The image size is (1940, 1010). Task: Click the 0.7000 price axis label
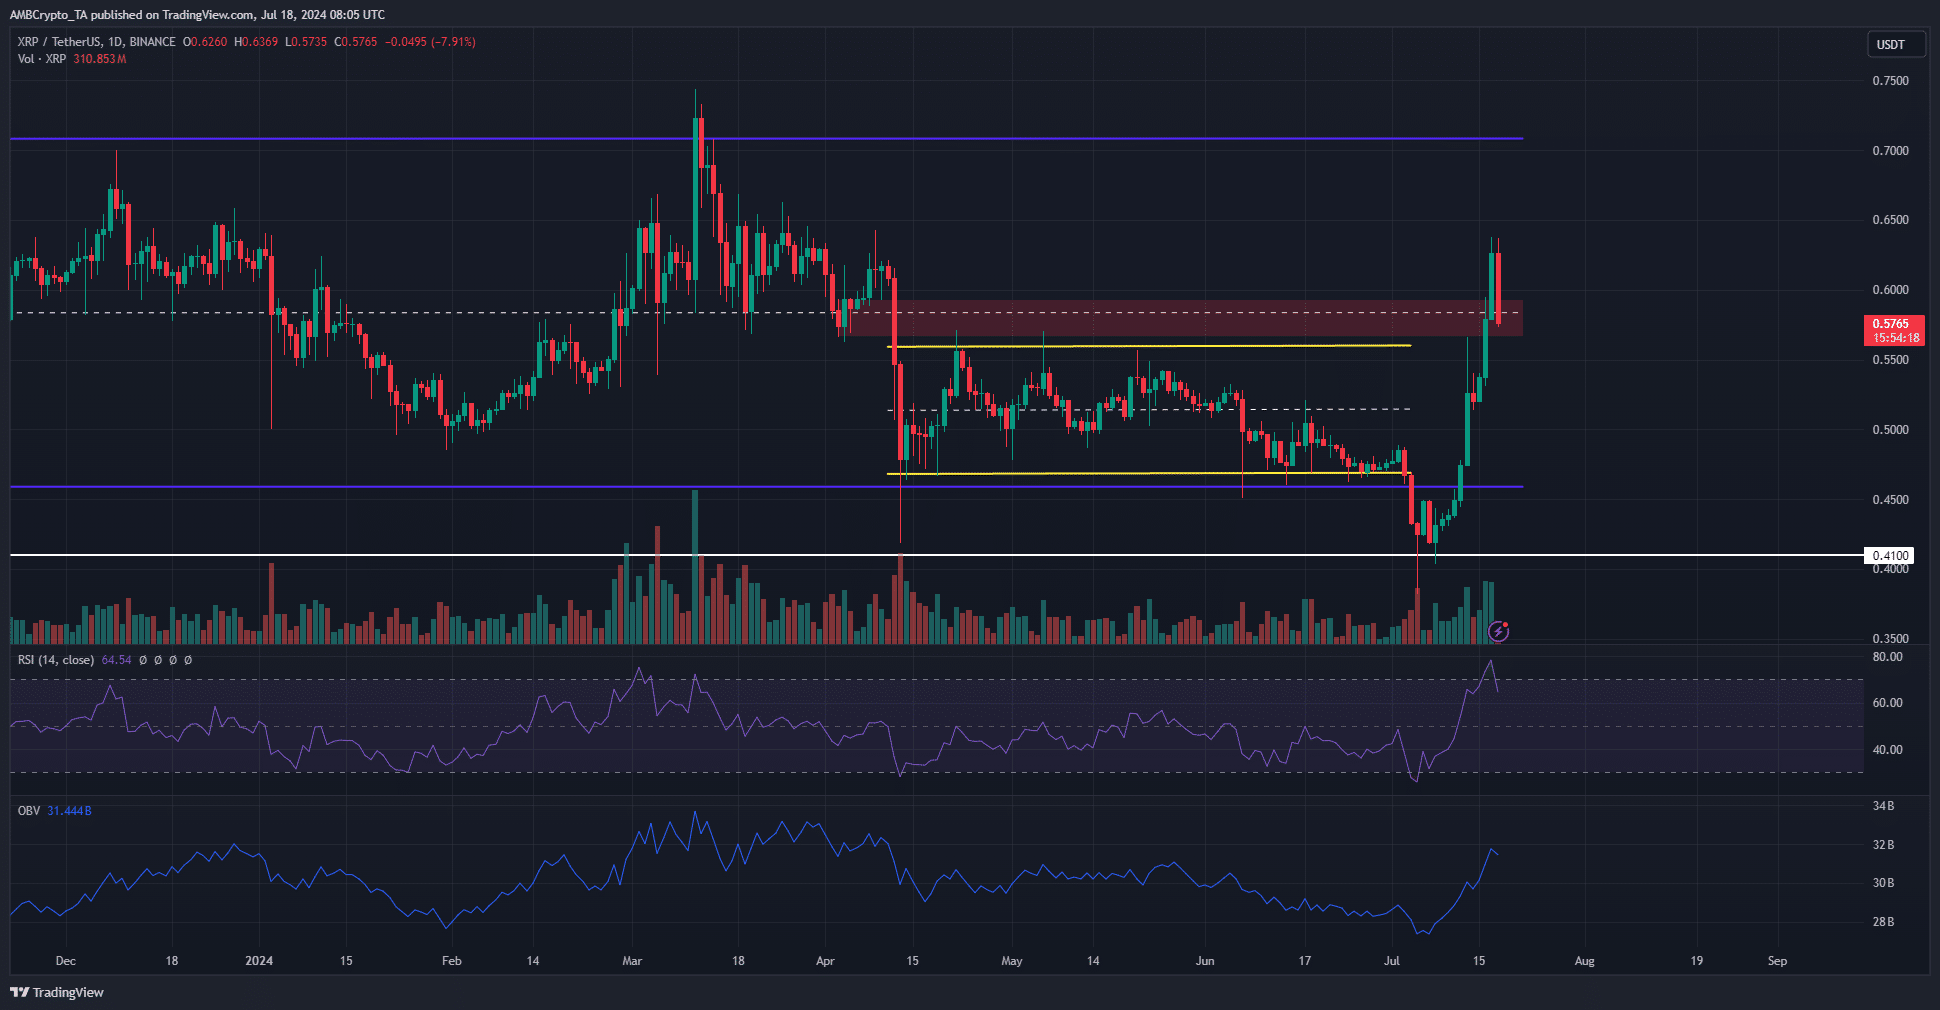pos(1890,151)
